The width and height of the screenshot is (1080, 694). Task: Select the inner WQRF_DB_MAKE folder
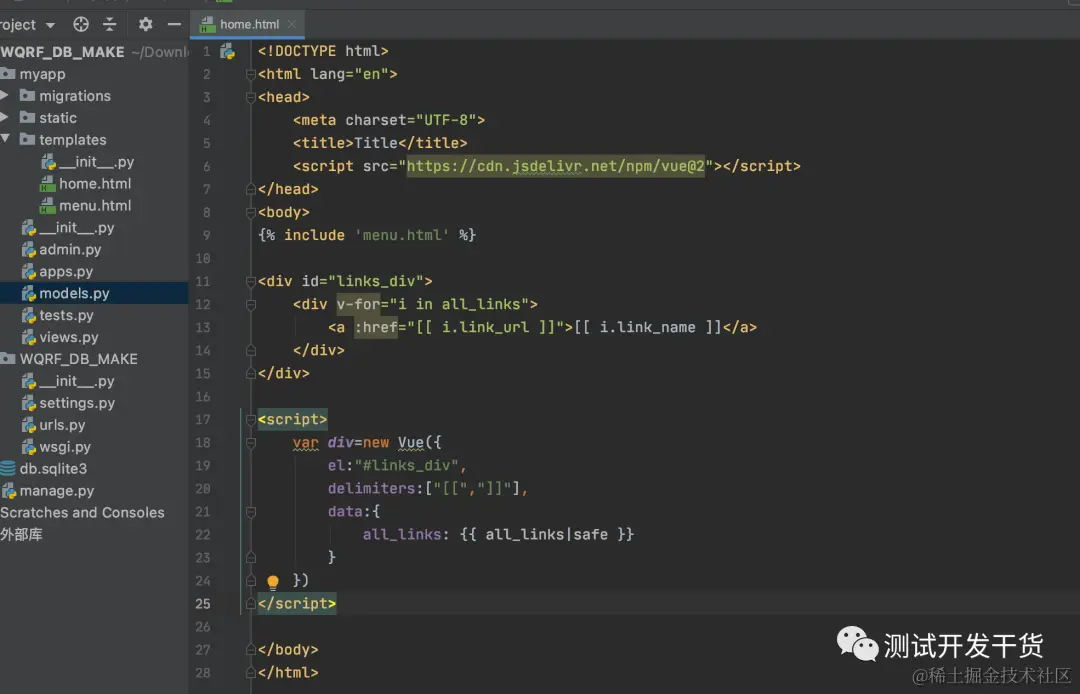pyautogui.click(x=79, y=359)
